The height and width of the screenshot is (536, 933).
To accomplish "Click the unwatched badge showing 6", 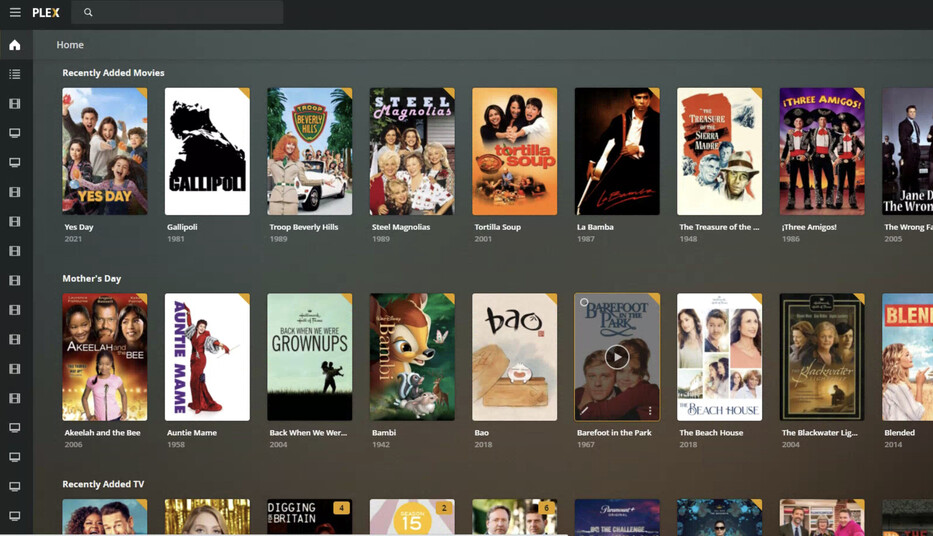I will 546,508.
